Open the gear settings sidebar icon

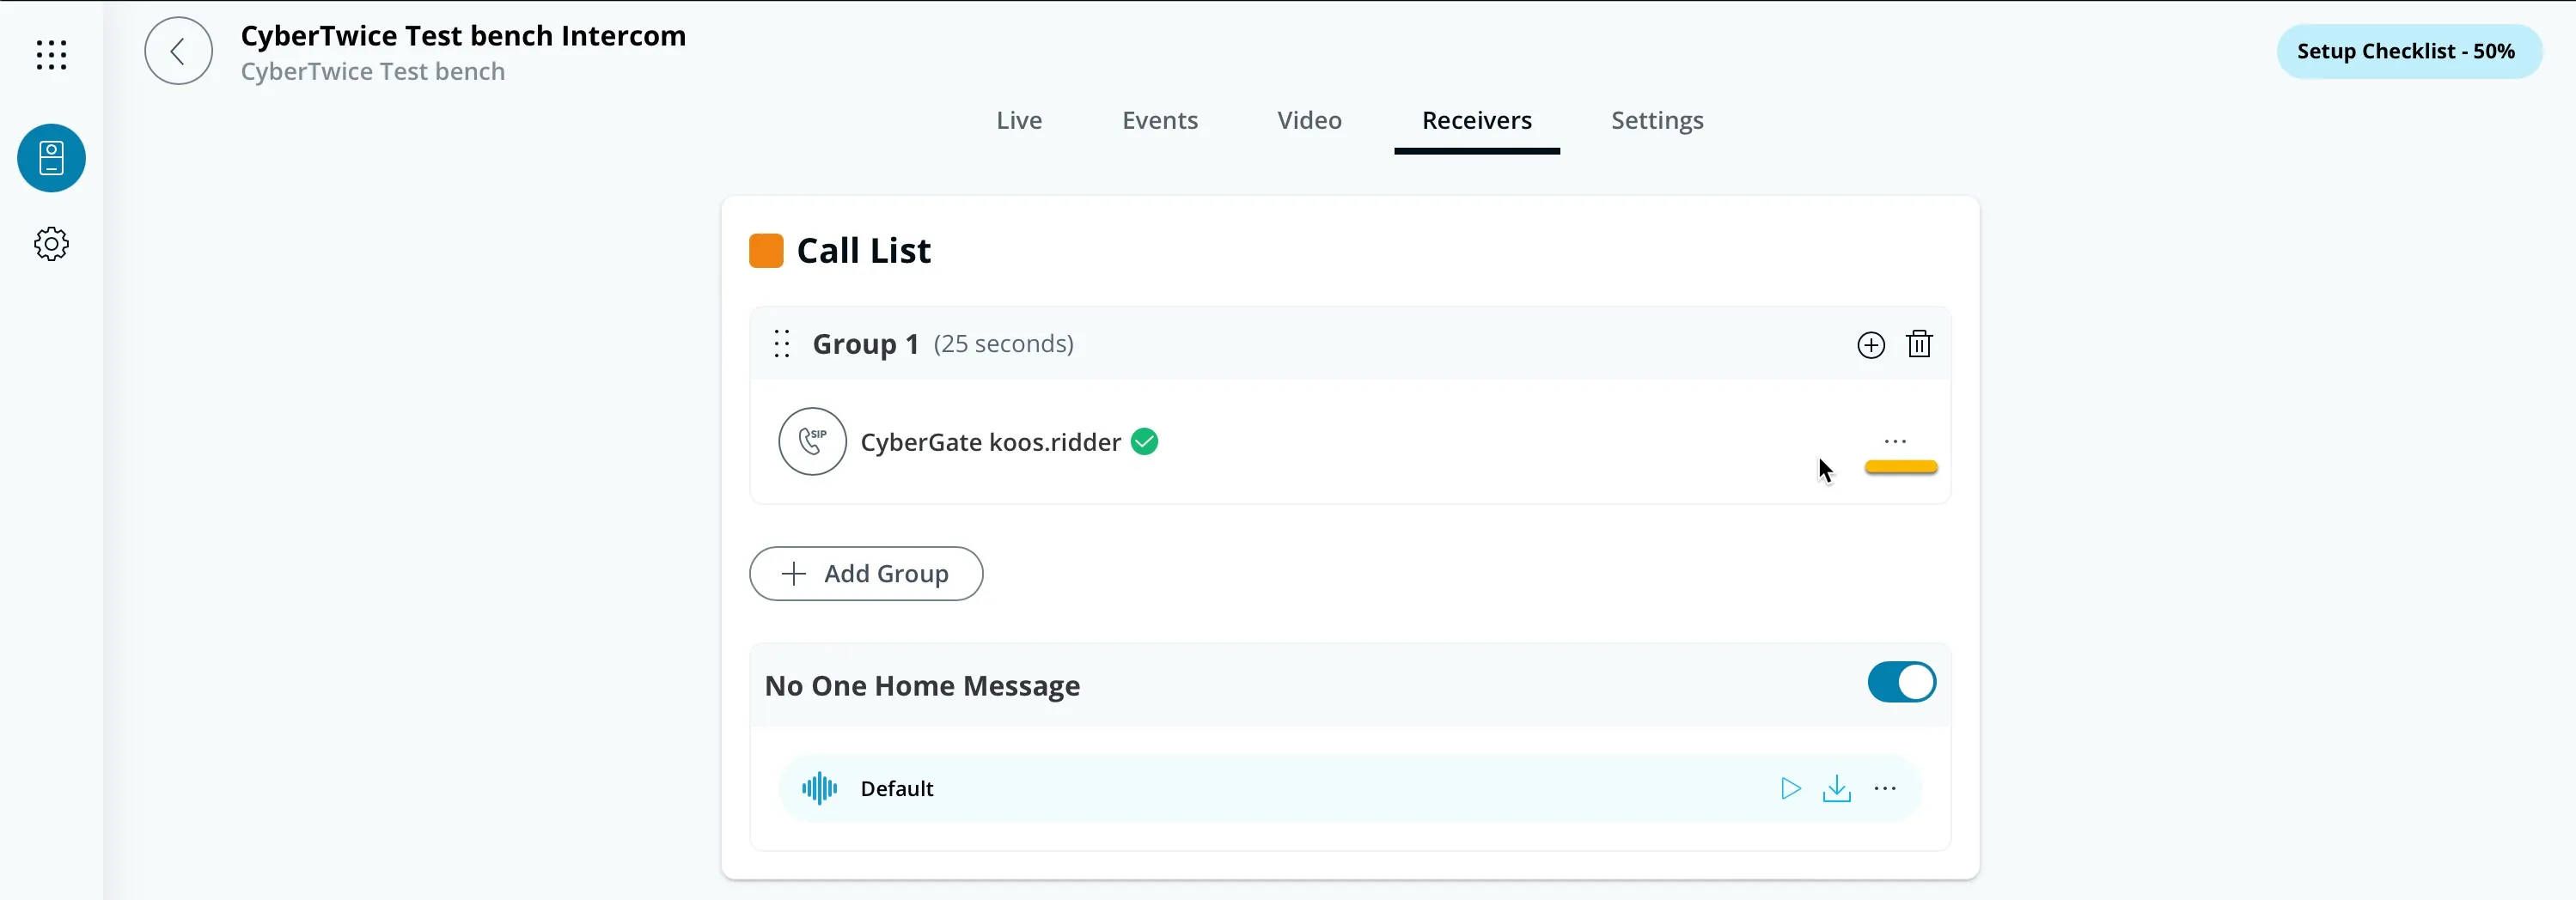click(51, 244)
